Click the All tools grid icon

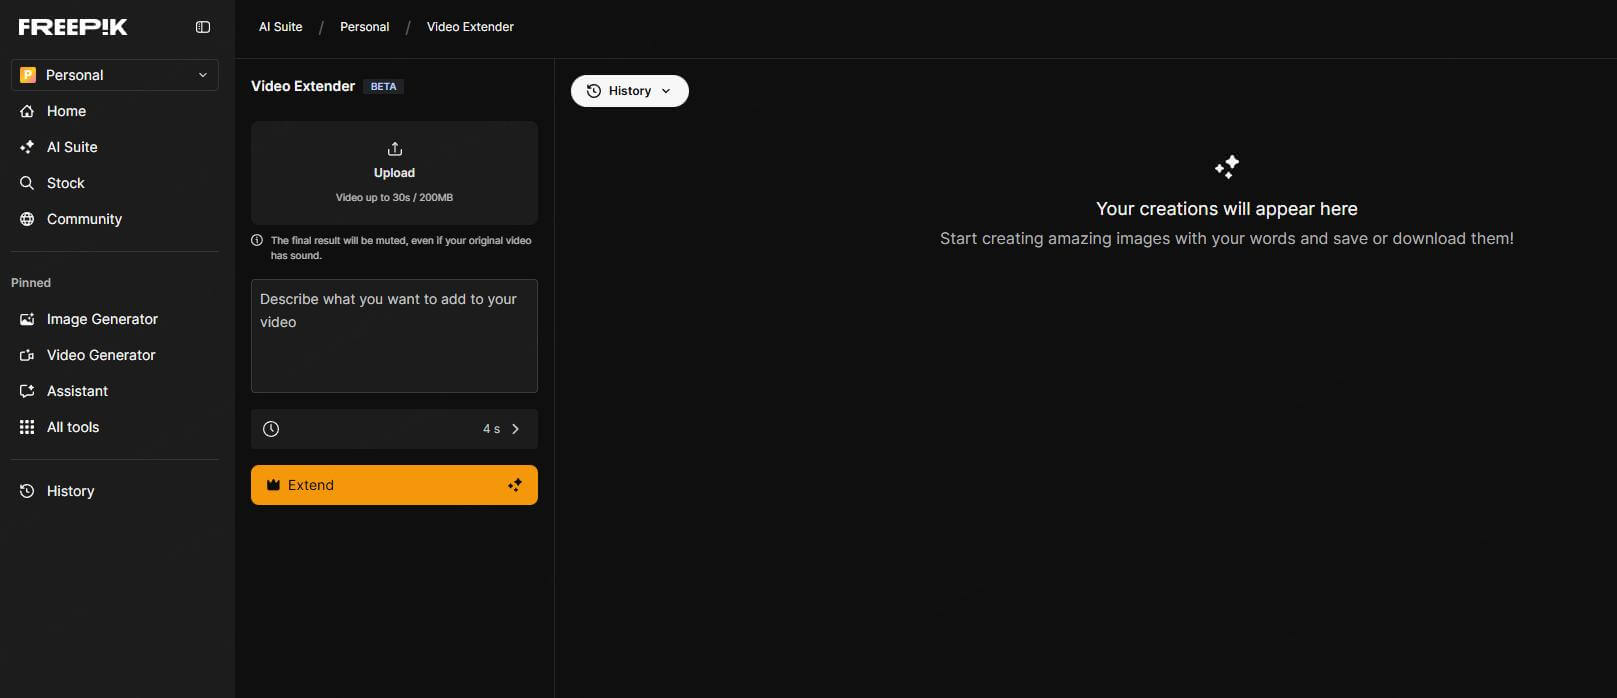[x=27, y=427]
